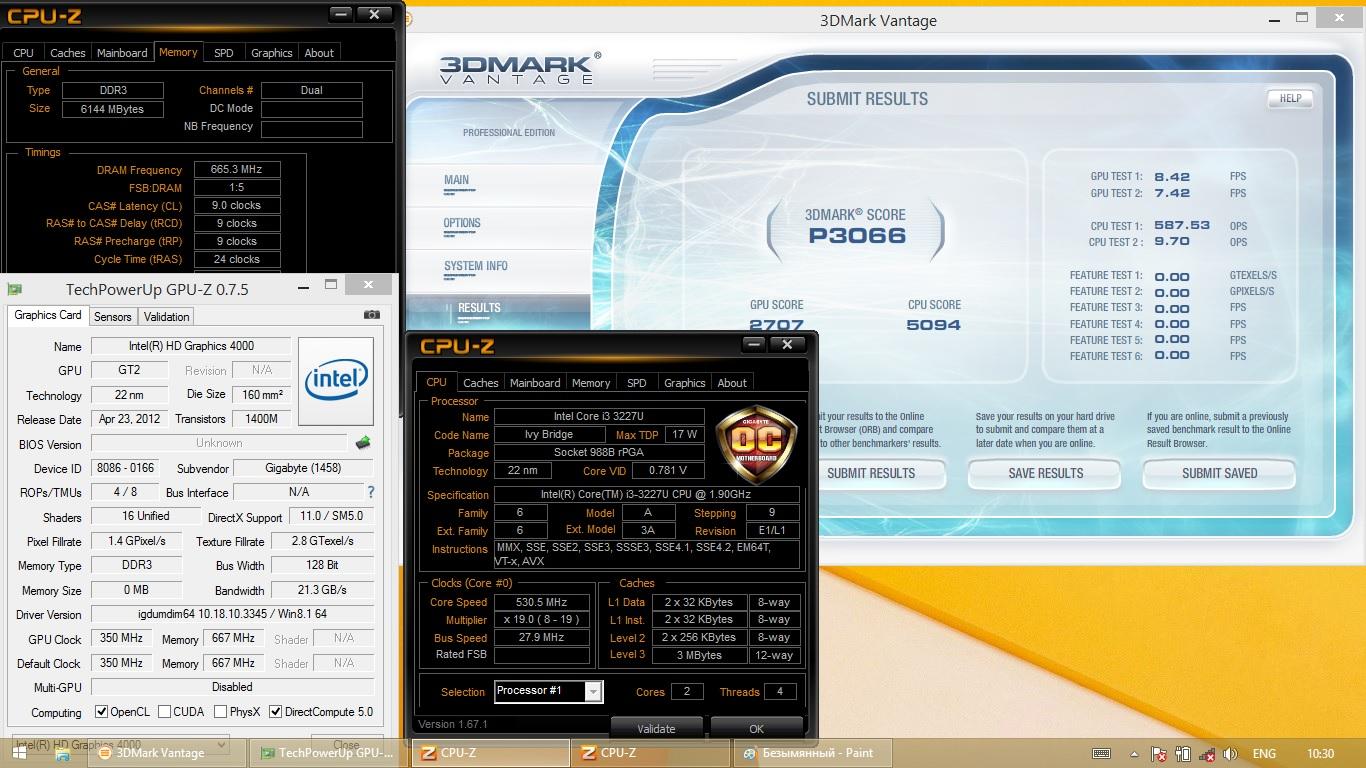Open About tab in back CPU-Z window

[319, 53]
